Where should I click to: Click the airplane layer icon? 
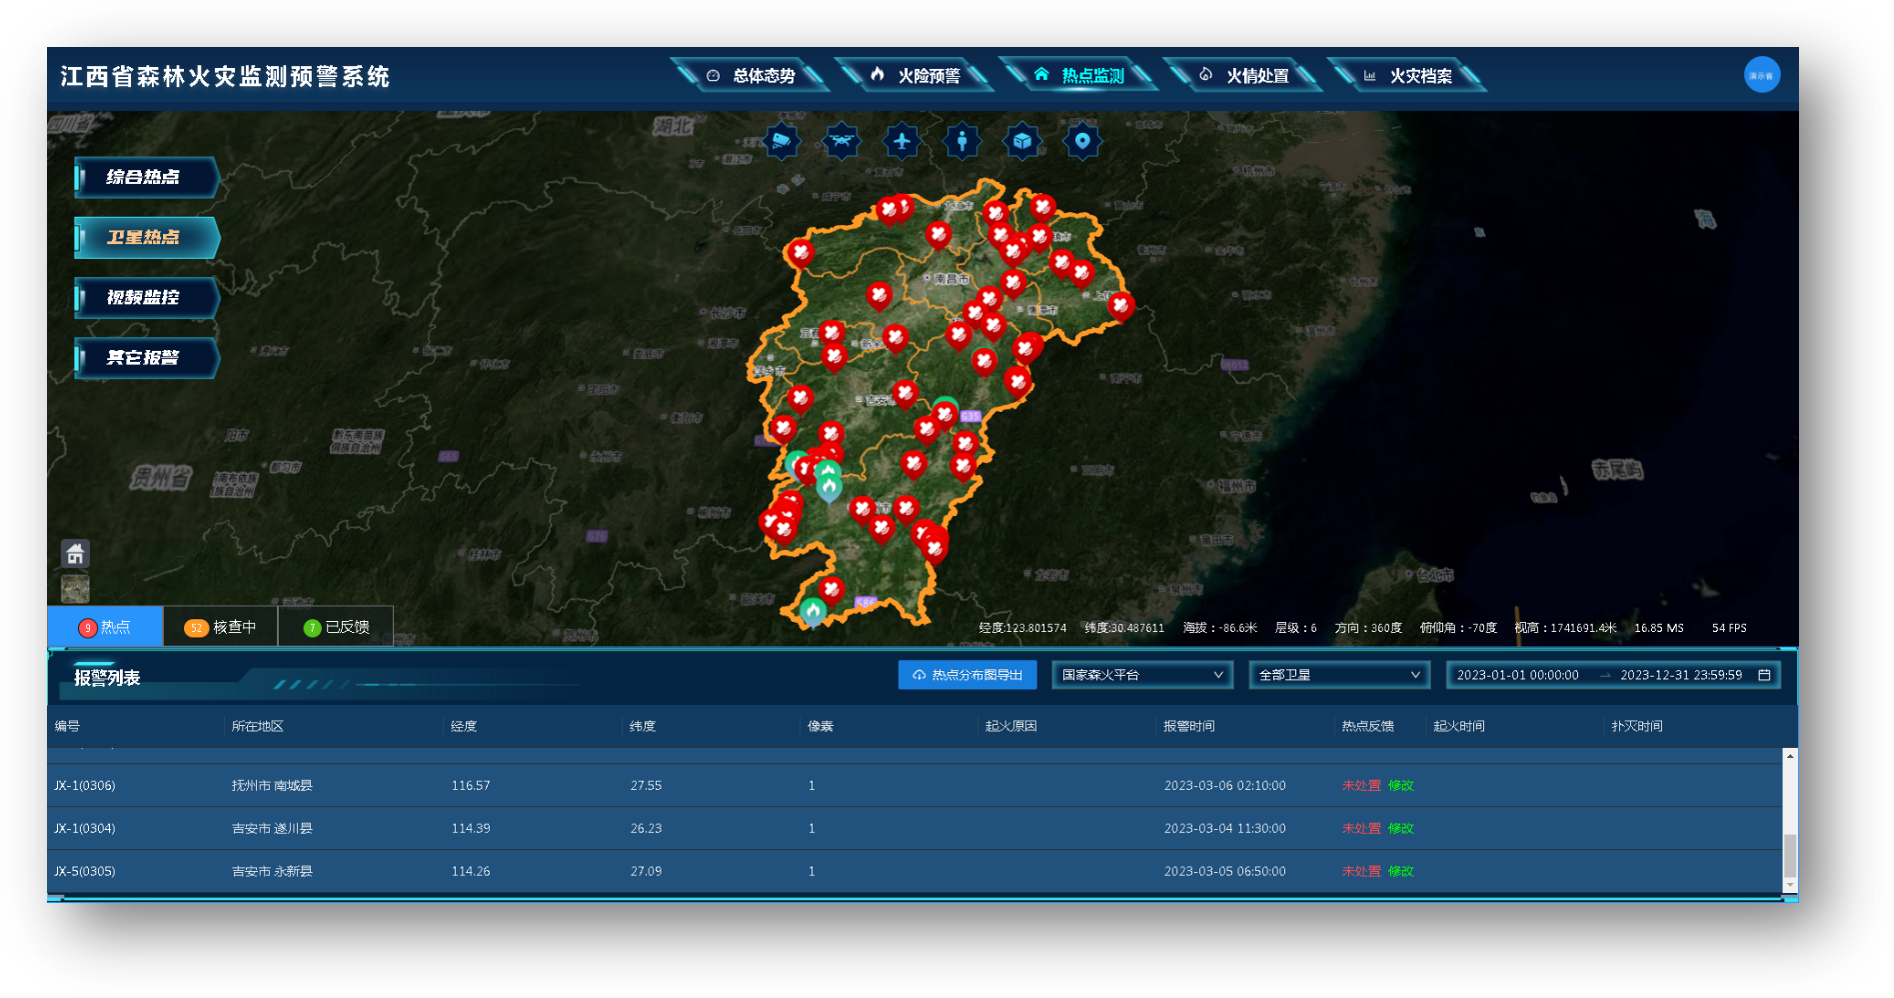tap(902, 141)
